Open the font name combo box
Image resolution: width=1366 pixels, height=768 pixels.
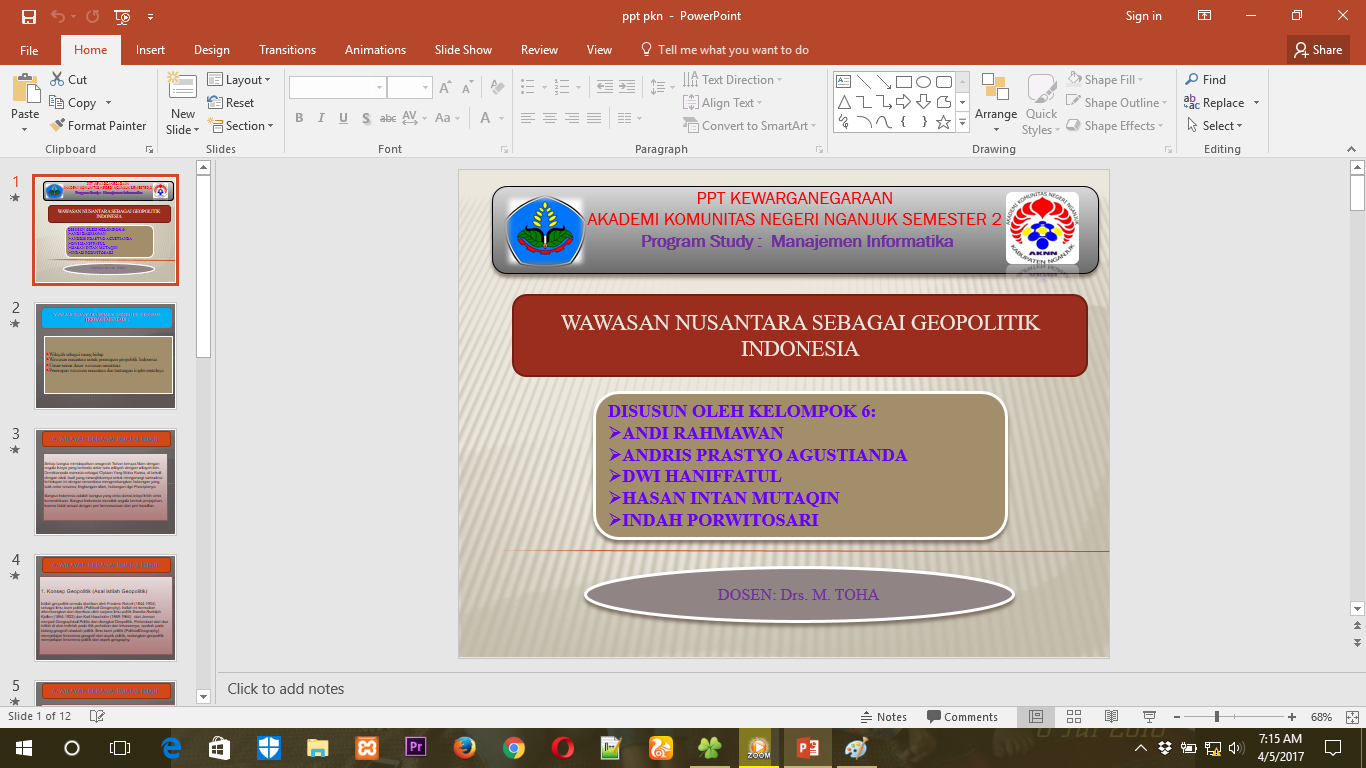click(337, 88)
